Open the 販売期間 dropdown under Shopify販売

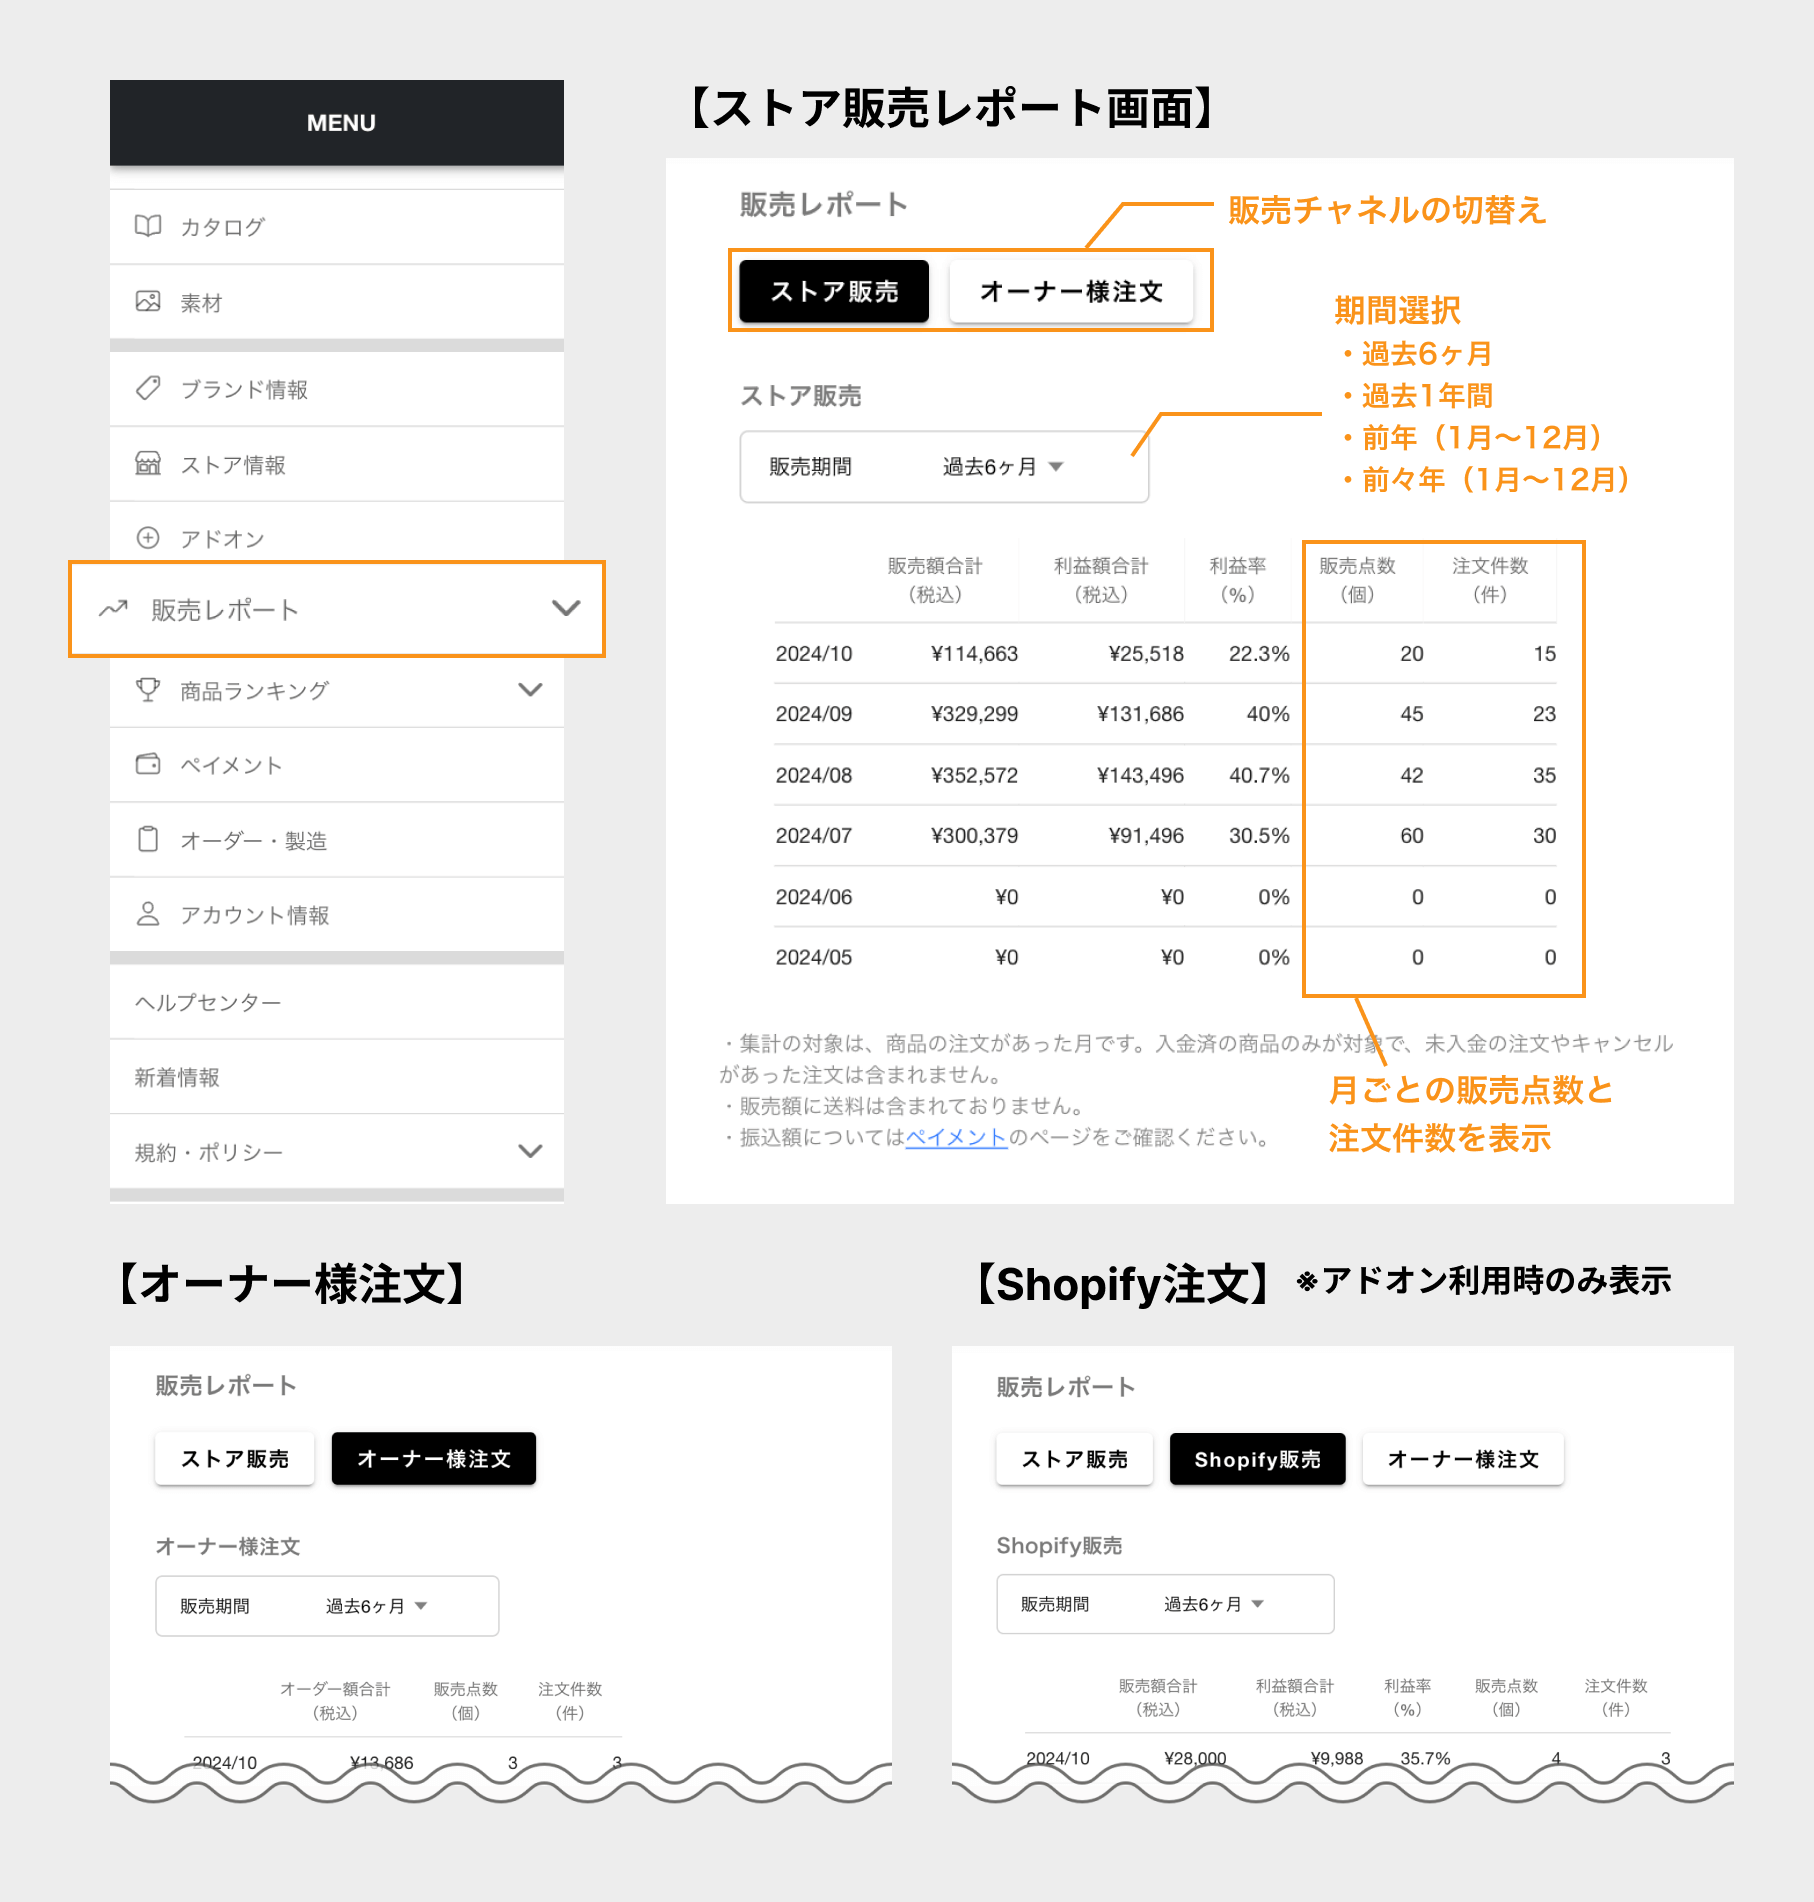(x=1165, y=1604)
